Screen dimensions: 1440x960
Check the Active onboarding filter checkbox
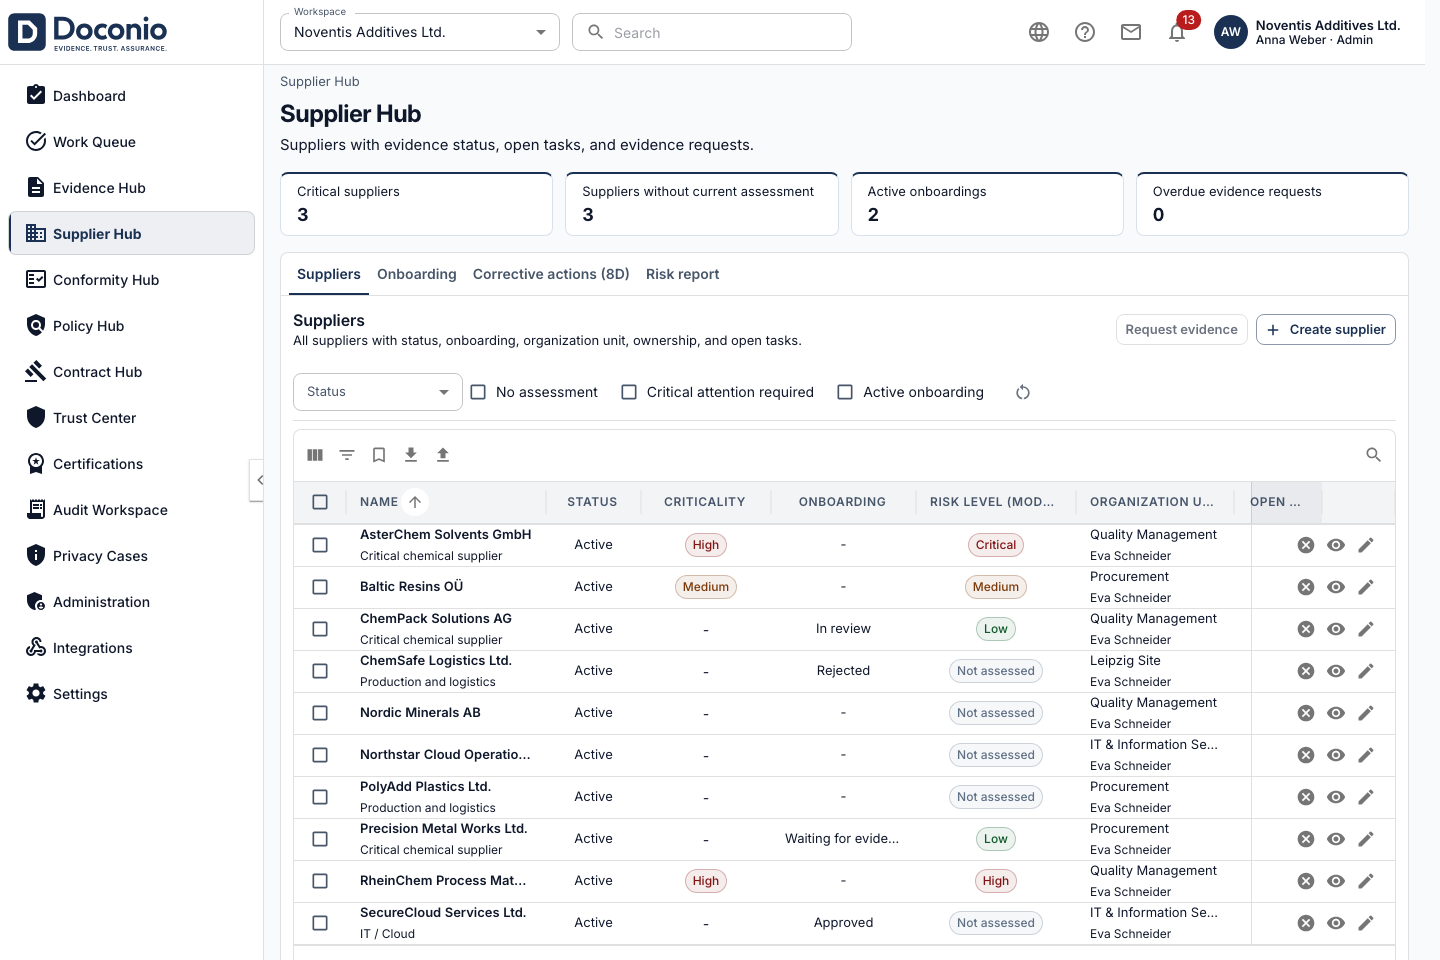point(845,392)
